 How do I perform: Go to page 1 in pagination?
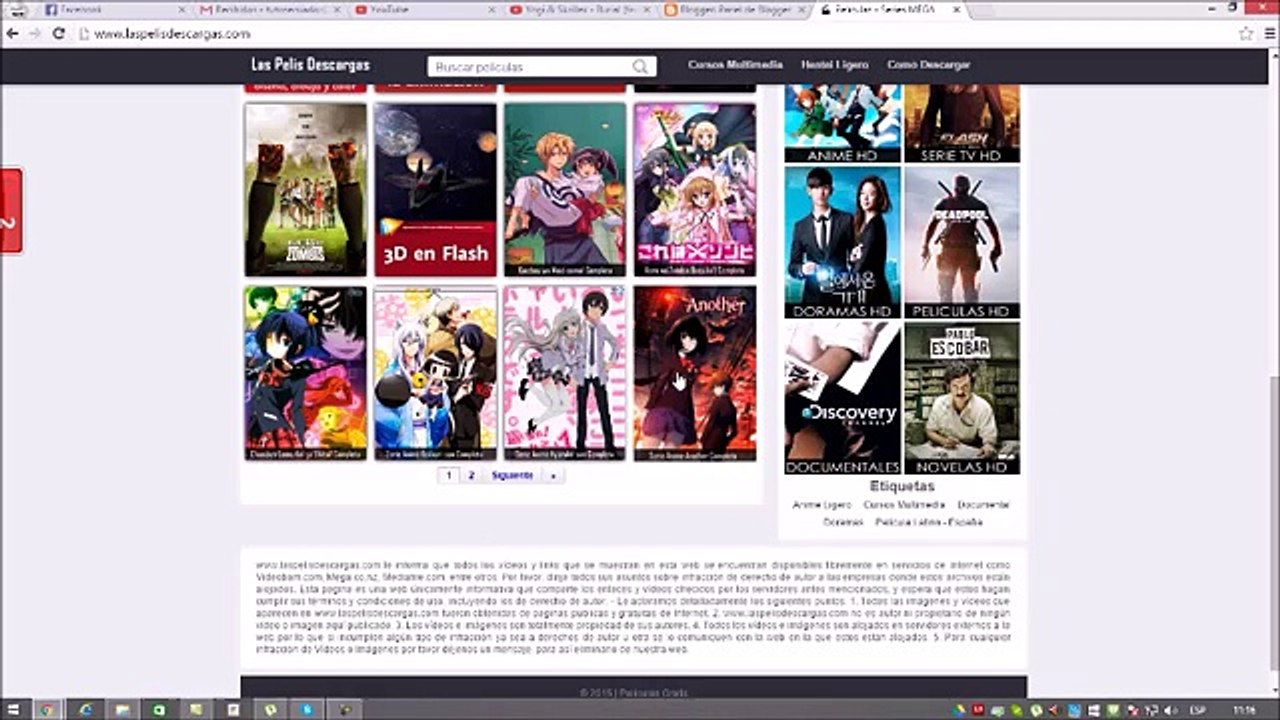pyautogui.click(x=449, y=476)
